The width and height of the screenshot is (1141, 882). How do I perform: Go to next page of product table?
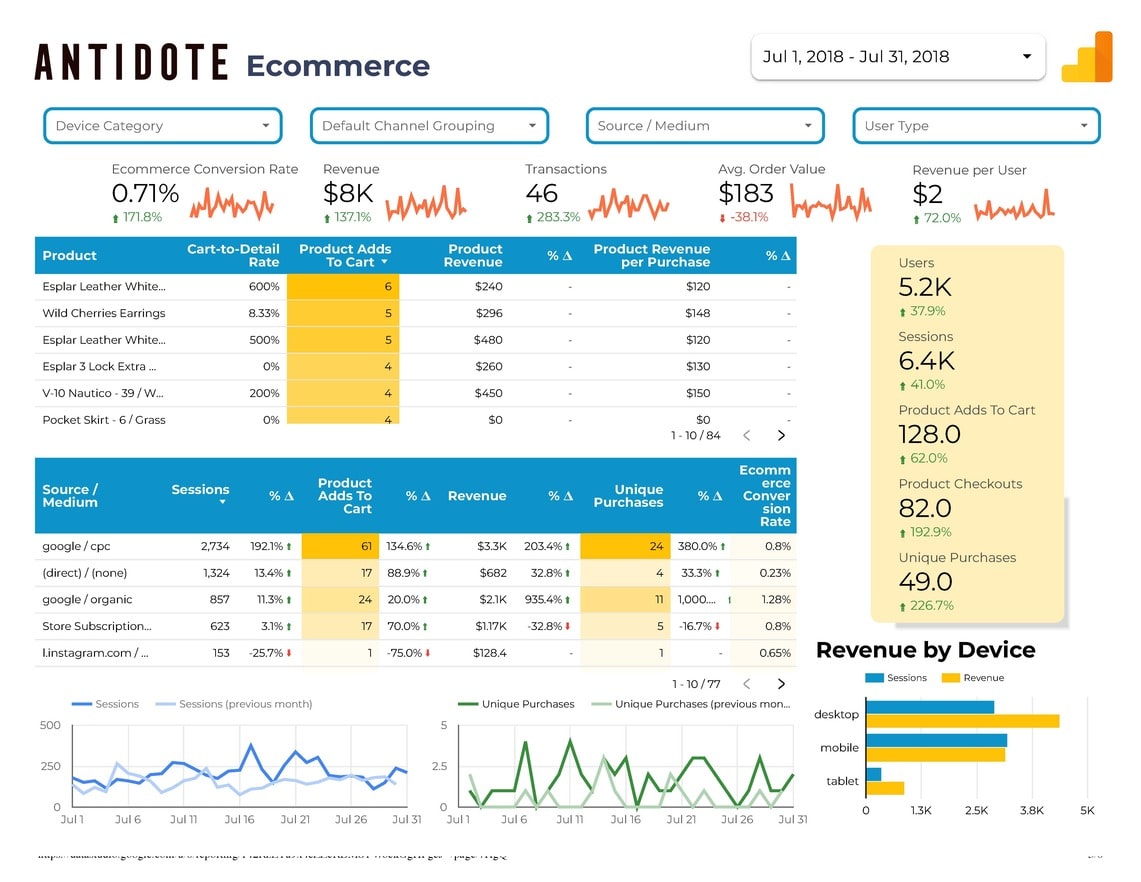click(x=781, y=436)
